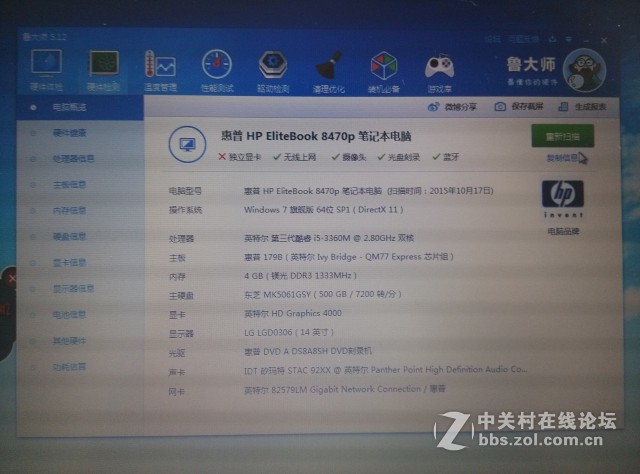Click the Weibo icon for 微博分享

(x=433, y=107)
